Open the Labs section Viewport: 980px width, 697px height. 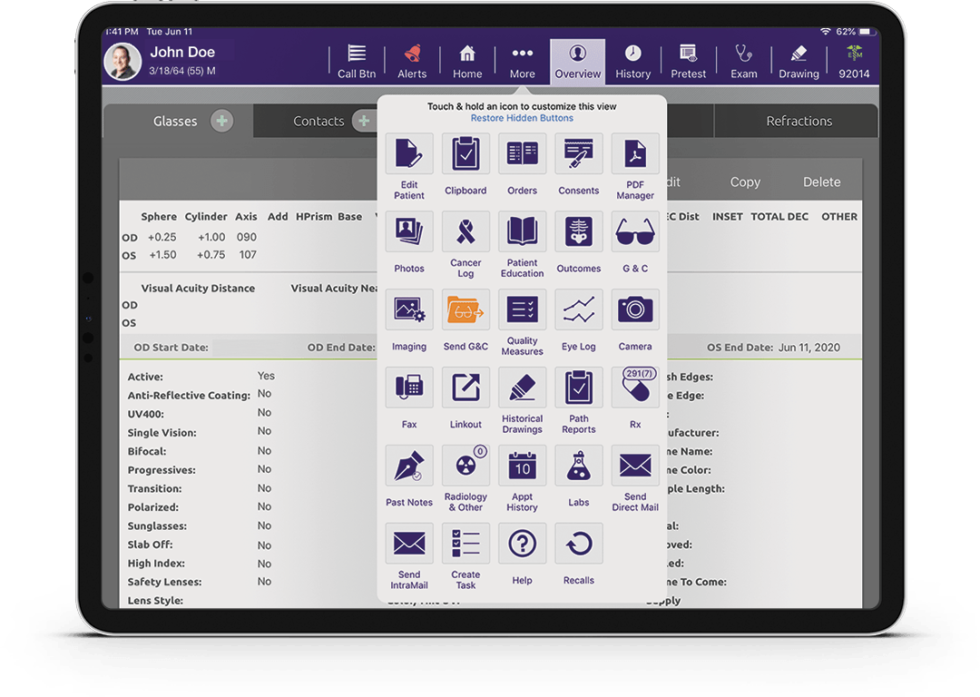coord(578,466)
